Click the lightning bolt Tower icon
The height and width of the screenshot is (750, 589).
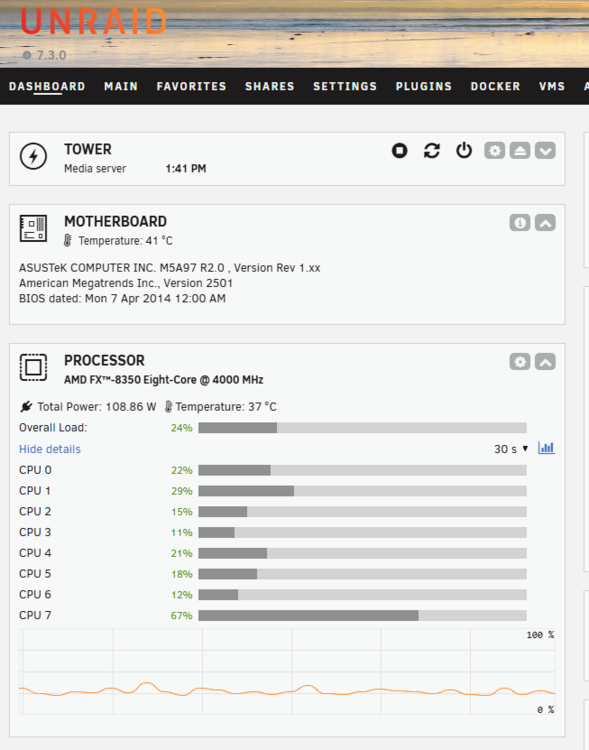point(33,156)
